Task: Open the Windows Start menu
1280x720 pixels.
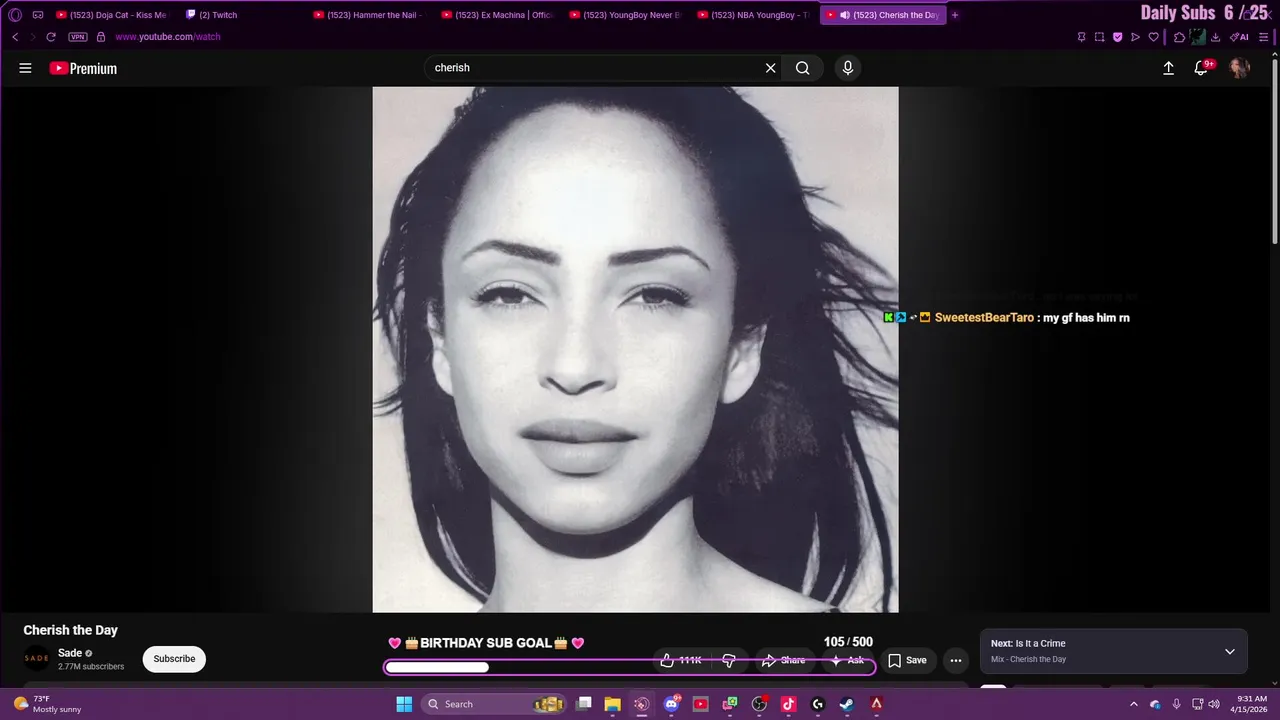Action: click(x=404, y=704)
